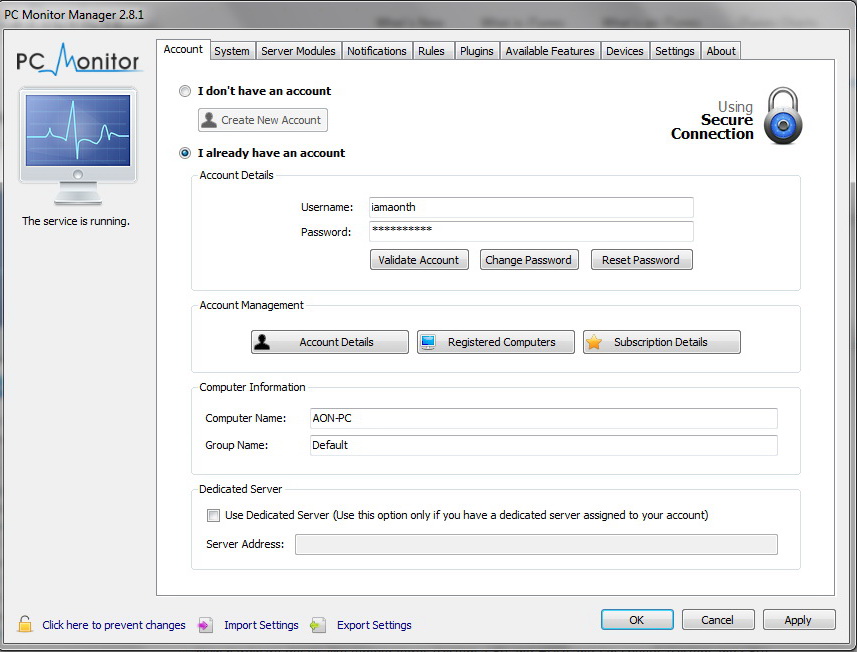
Task: Go to the Server Modules tab
Action: coord(298,51)
